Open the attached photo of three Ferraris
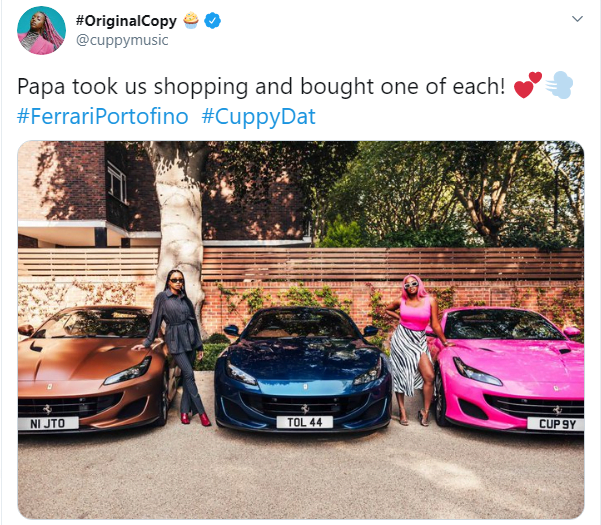 301,330
